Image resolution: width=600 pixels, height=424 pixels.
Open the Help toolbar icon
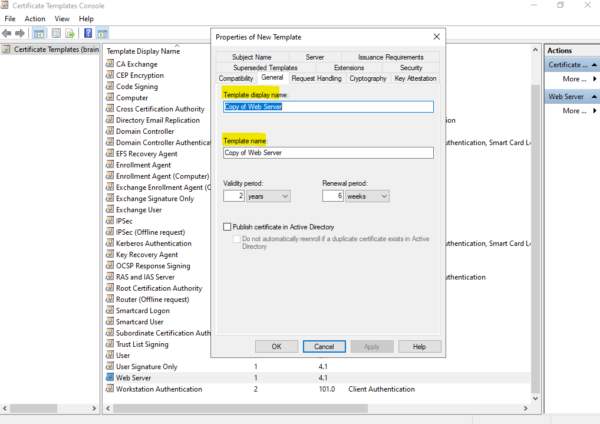coord(88,33)
